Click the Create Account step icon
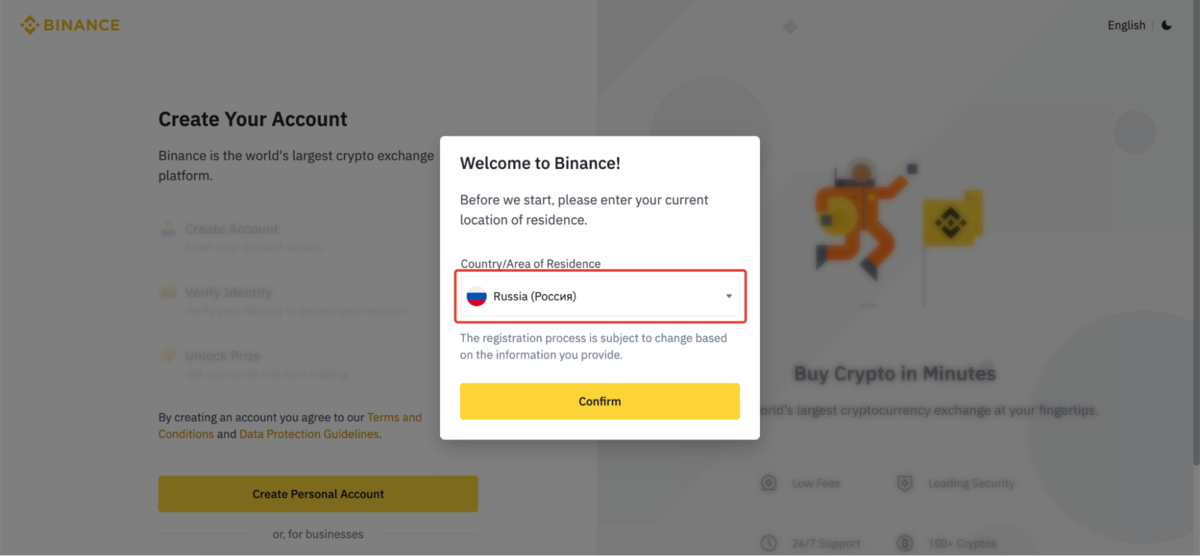Screen dimensions: 1200x556 169,230
